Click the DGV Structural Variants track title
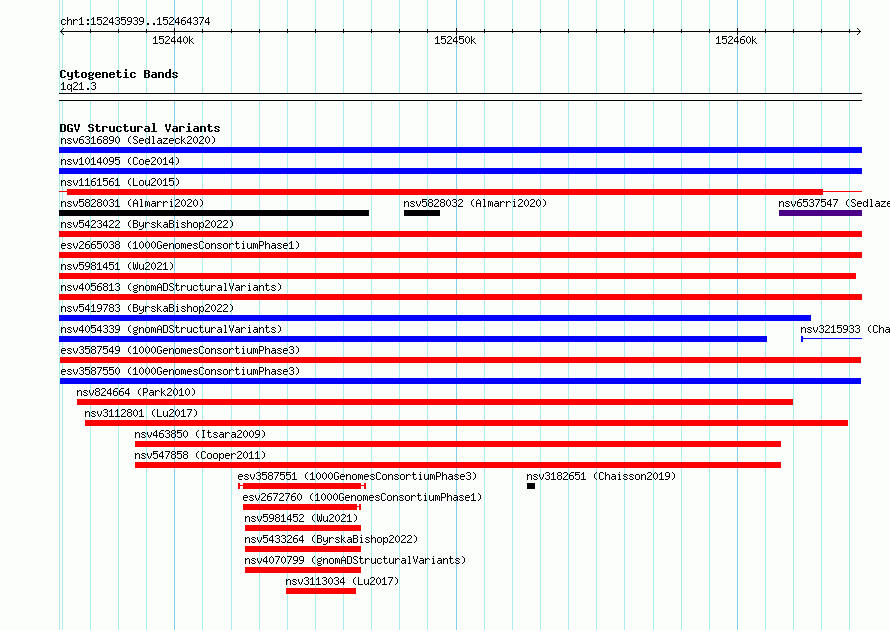The width and height of the screenshot is (890, 630). pos(140,128)
